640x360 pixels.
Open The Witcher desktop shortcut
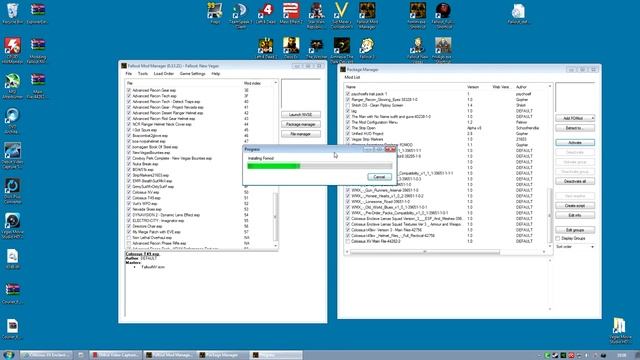[316, 48]
